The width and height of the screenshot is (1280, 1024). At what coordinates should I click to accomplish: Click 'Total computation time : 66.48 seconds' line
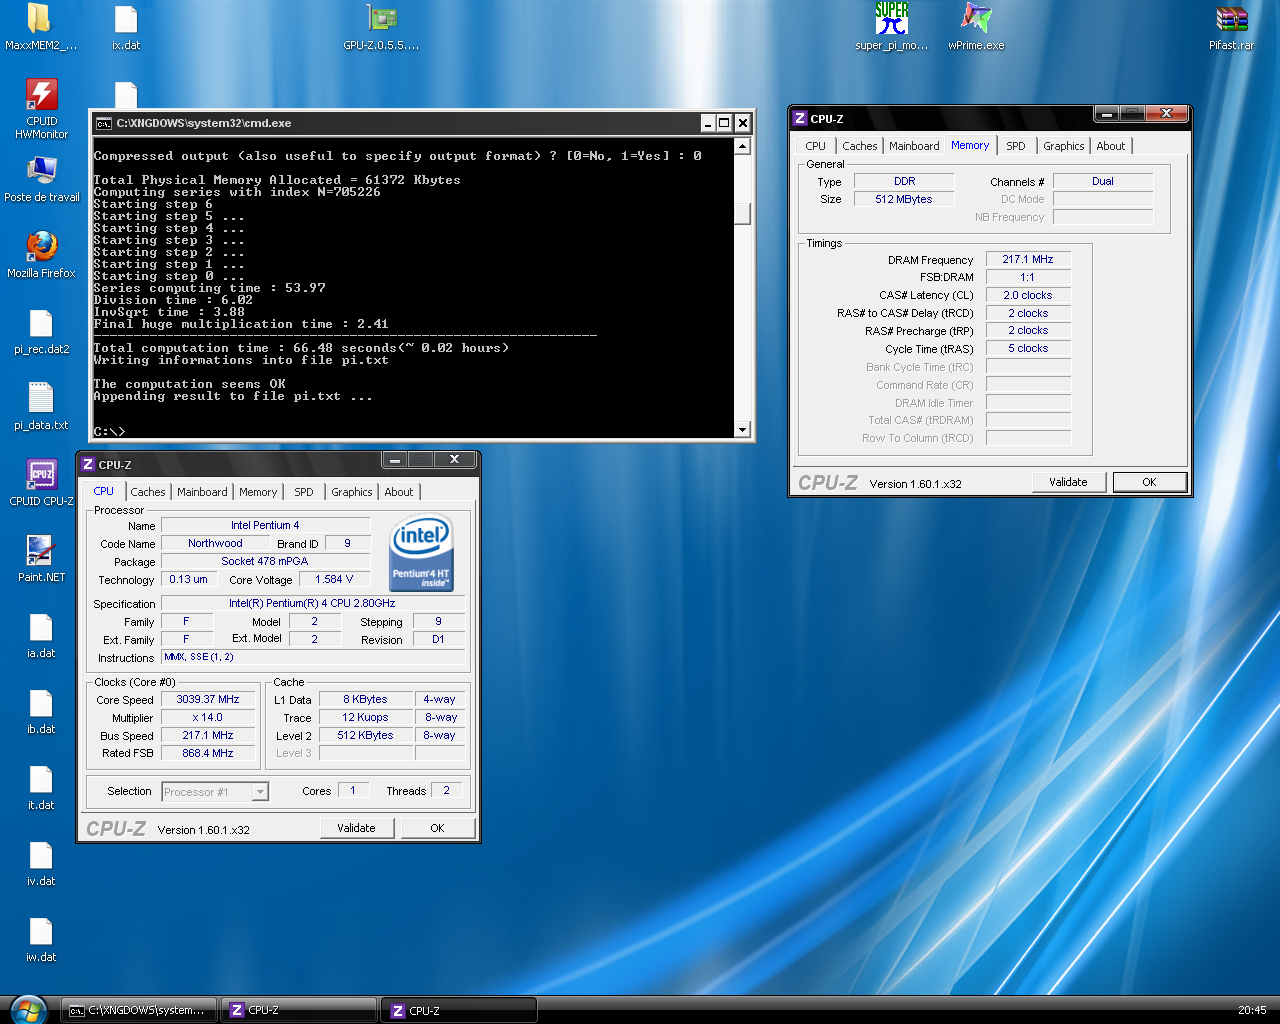(x=301, y=348)
